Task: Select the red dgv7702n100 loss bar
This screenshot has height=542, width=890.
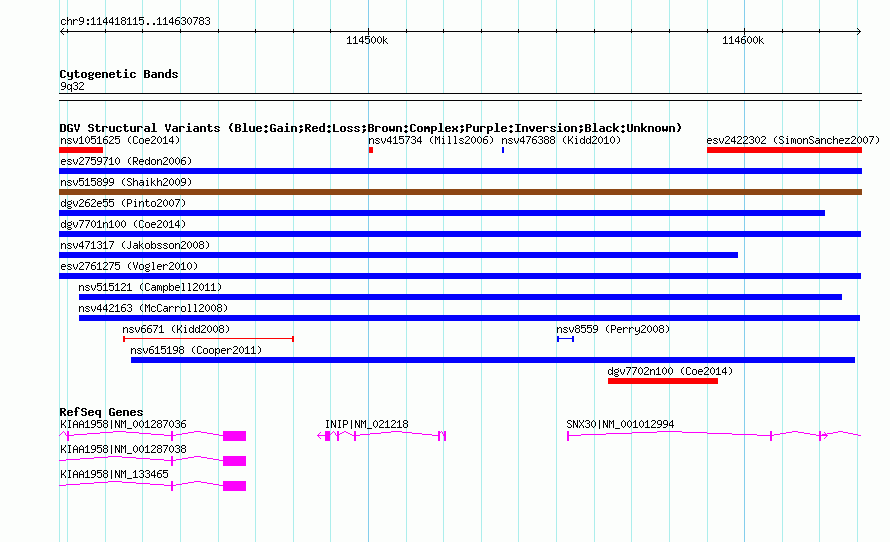Action: point(663,381)
